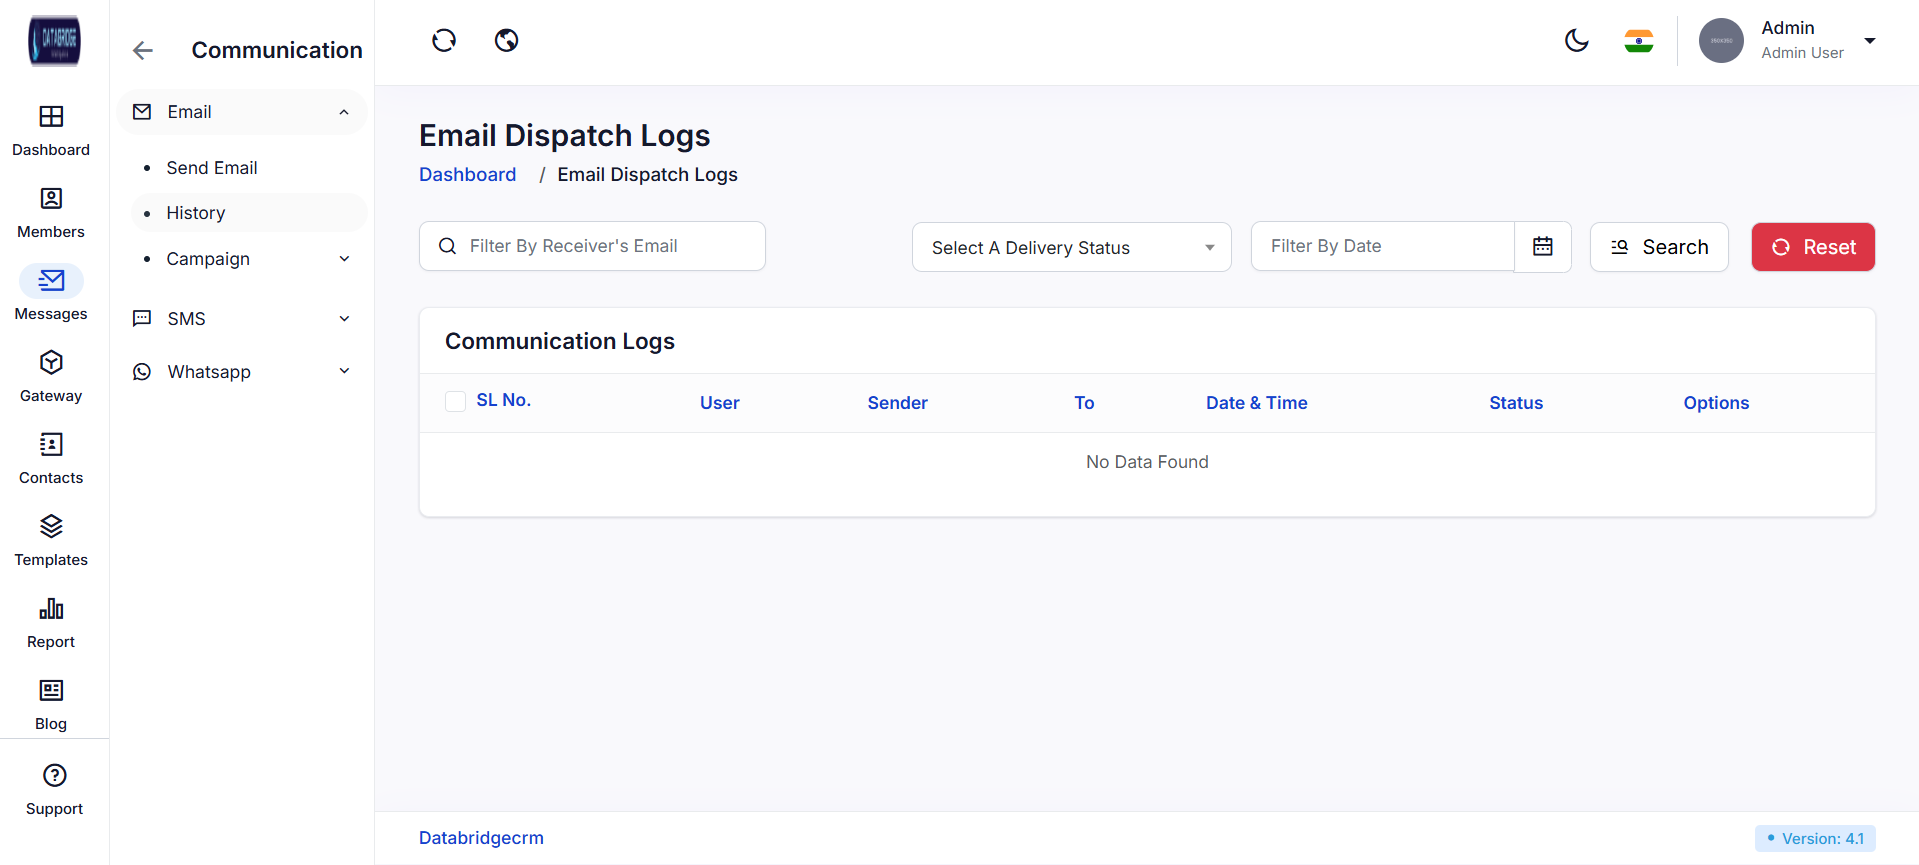Open the Admin user account dropdown

tap(1868, 41)
